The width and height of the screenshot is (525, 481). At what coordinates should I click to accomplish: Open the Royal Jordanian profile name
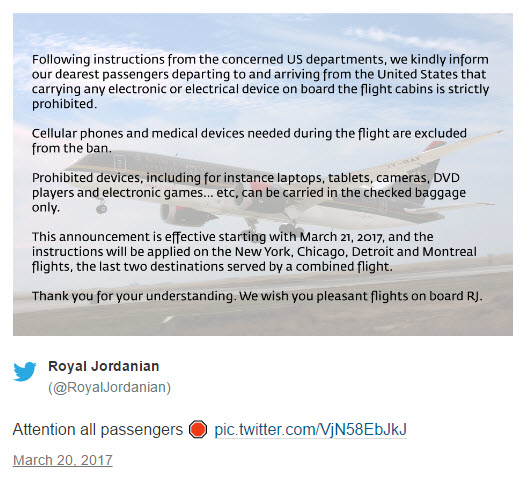(x=103, y=366)
